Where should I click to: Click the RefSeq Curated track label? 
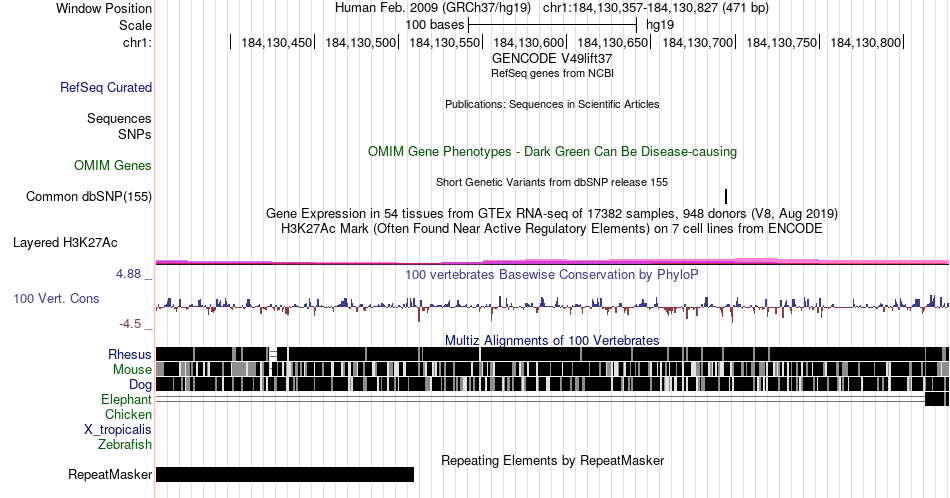tap(106, 87)
